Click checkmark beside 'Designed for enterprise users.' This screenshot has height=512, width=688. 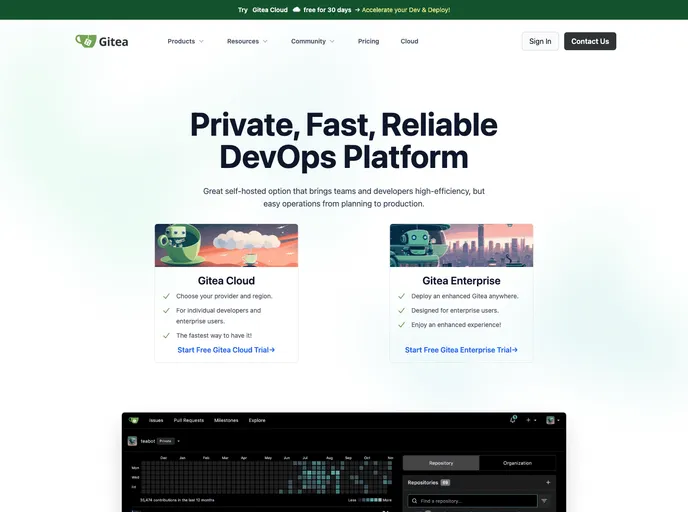click(401, 311)
